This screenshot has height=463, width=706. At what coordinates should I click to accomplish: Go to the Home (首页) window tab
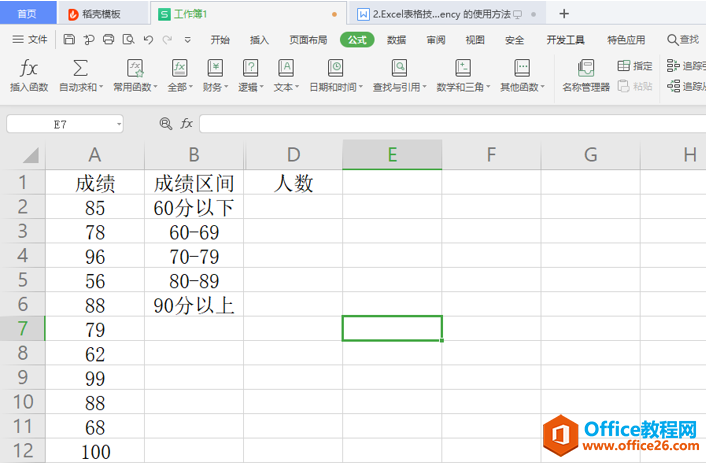pyautogui.click(x=28, y=13)
